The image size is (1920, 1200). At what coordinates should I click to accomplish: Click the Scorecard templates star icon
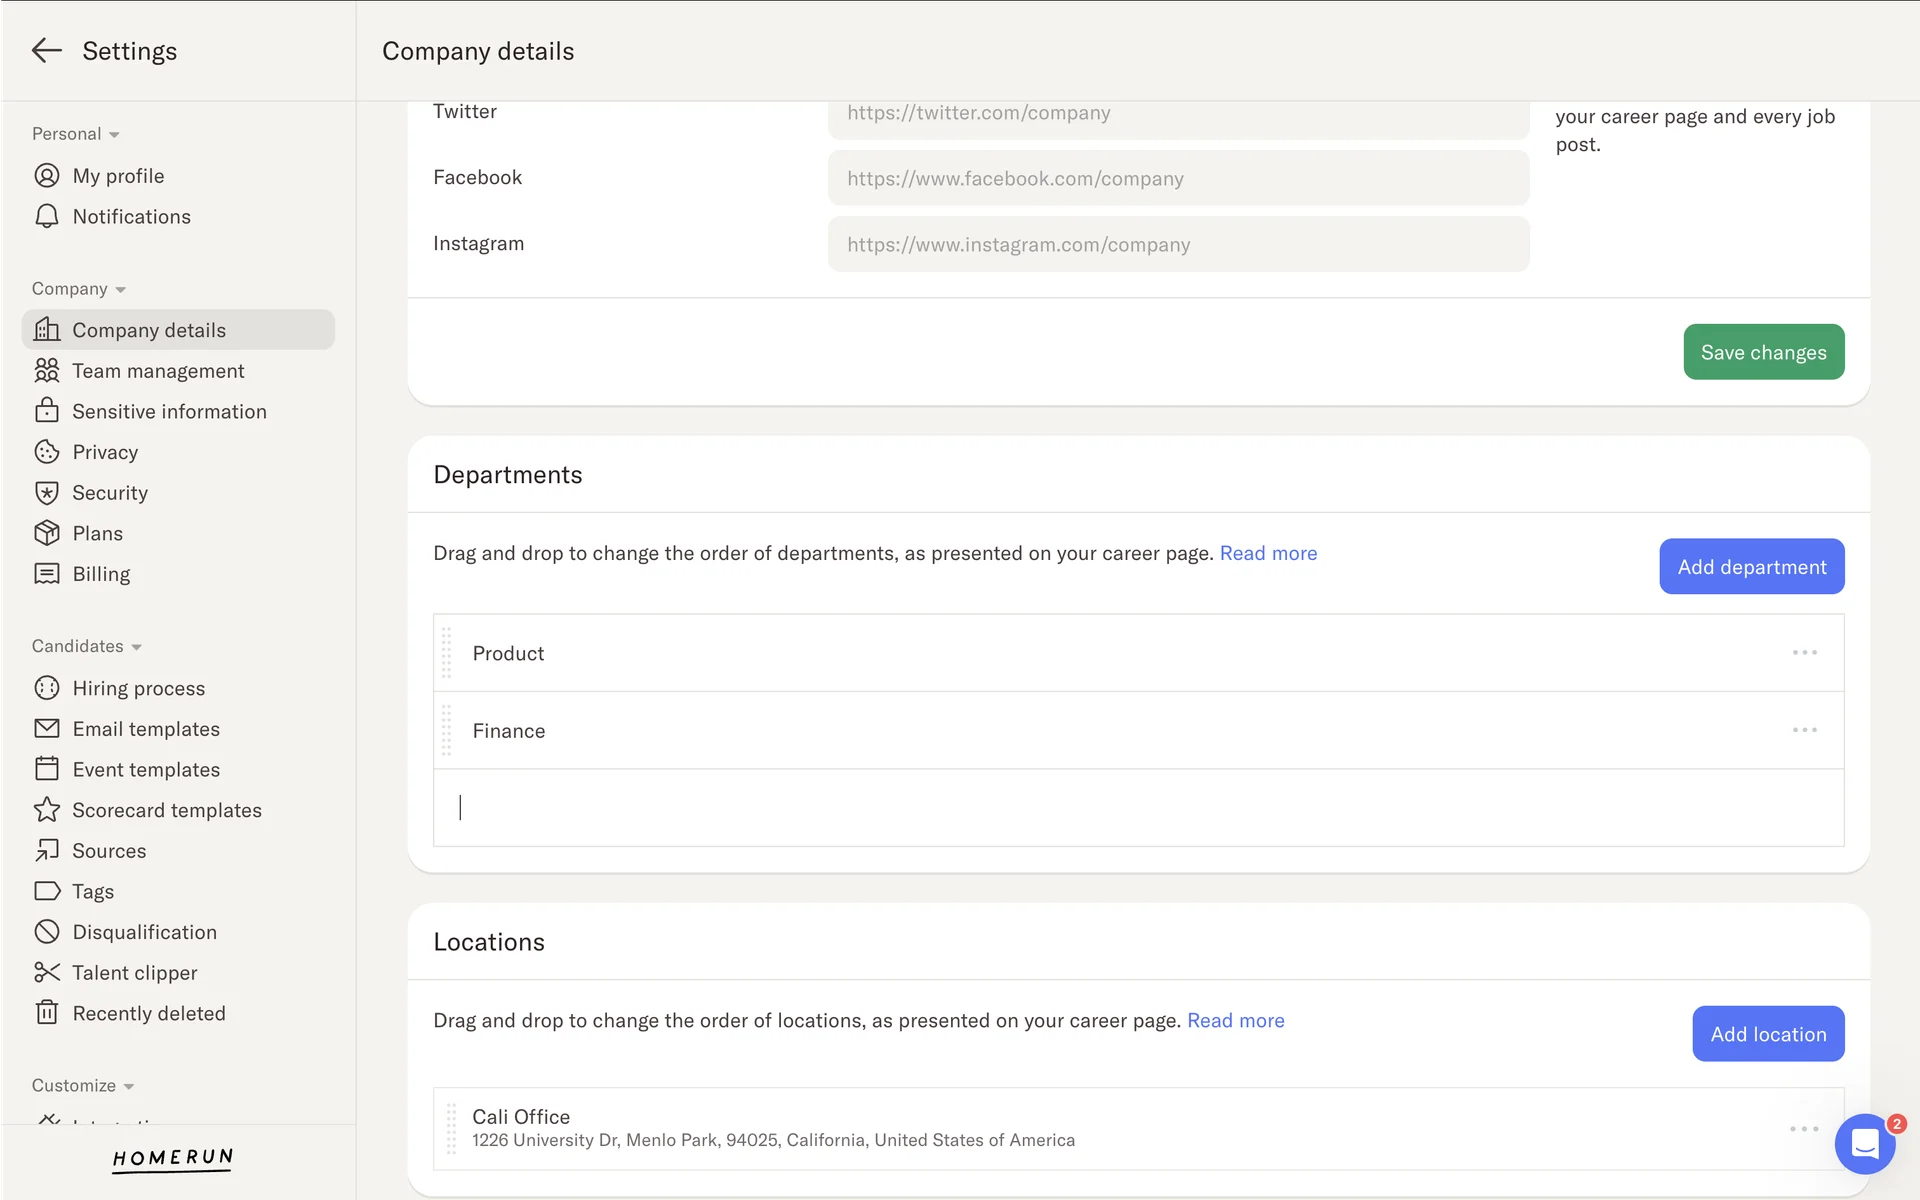(x=46, y=810)
